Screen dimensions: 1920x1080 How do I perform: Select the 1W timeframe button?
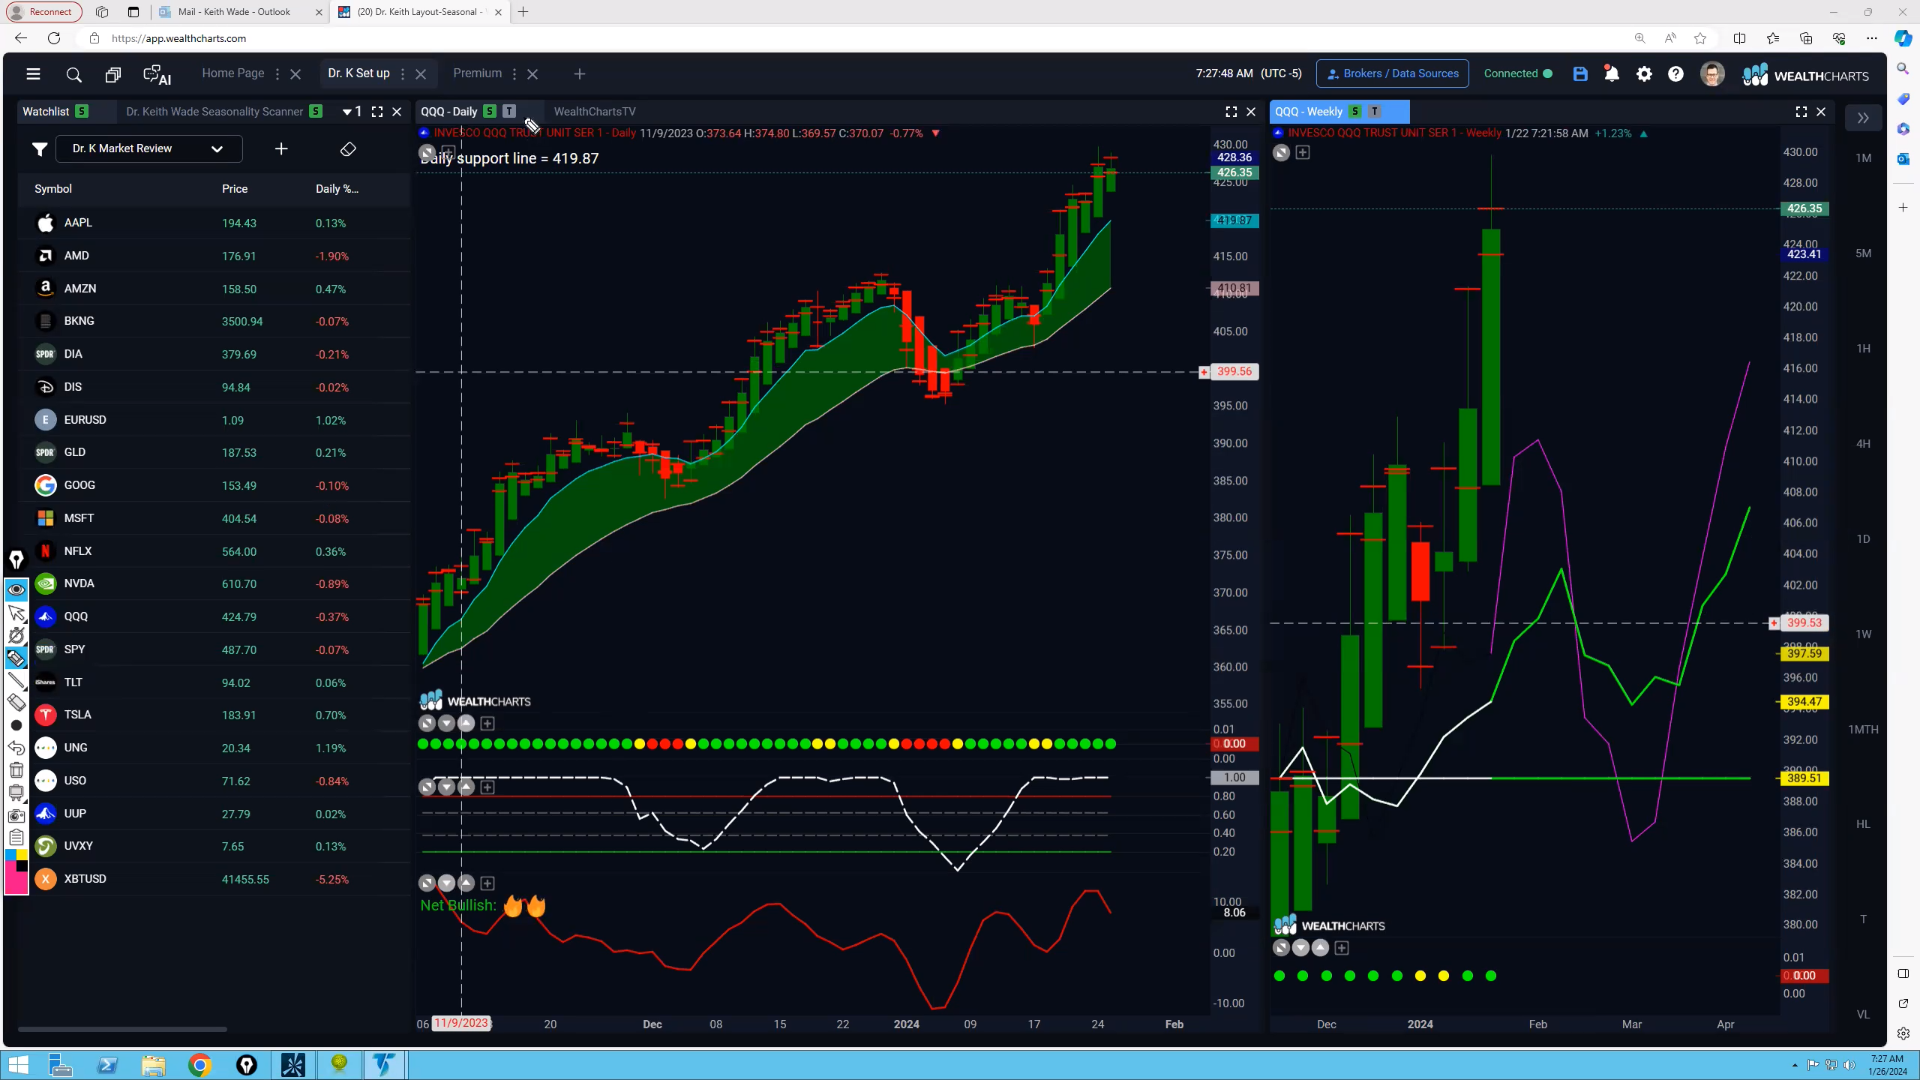(1863, 635)
